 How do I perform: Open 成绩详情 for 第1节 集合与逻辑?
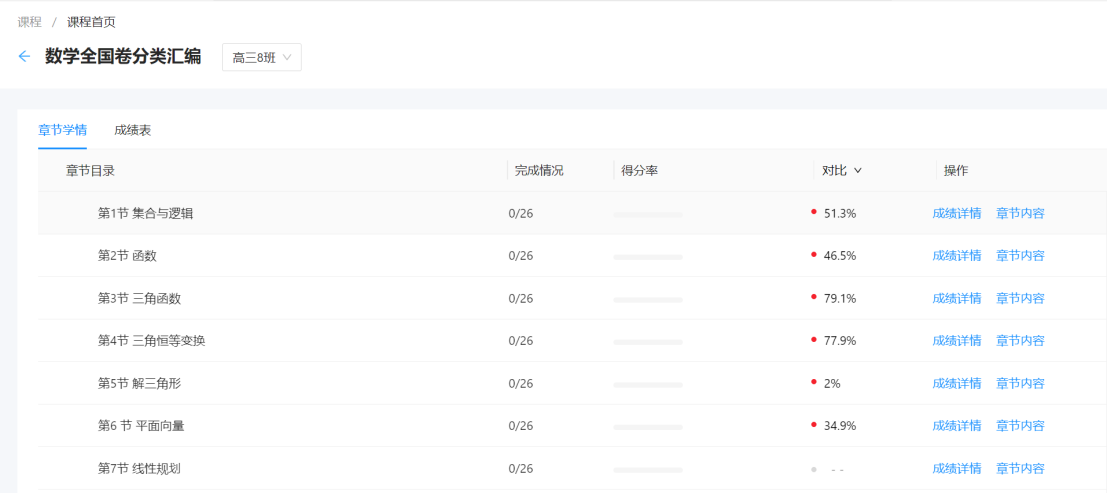coord(957,213)
